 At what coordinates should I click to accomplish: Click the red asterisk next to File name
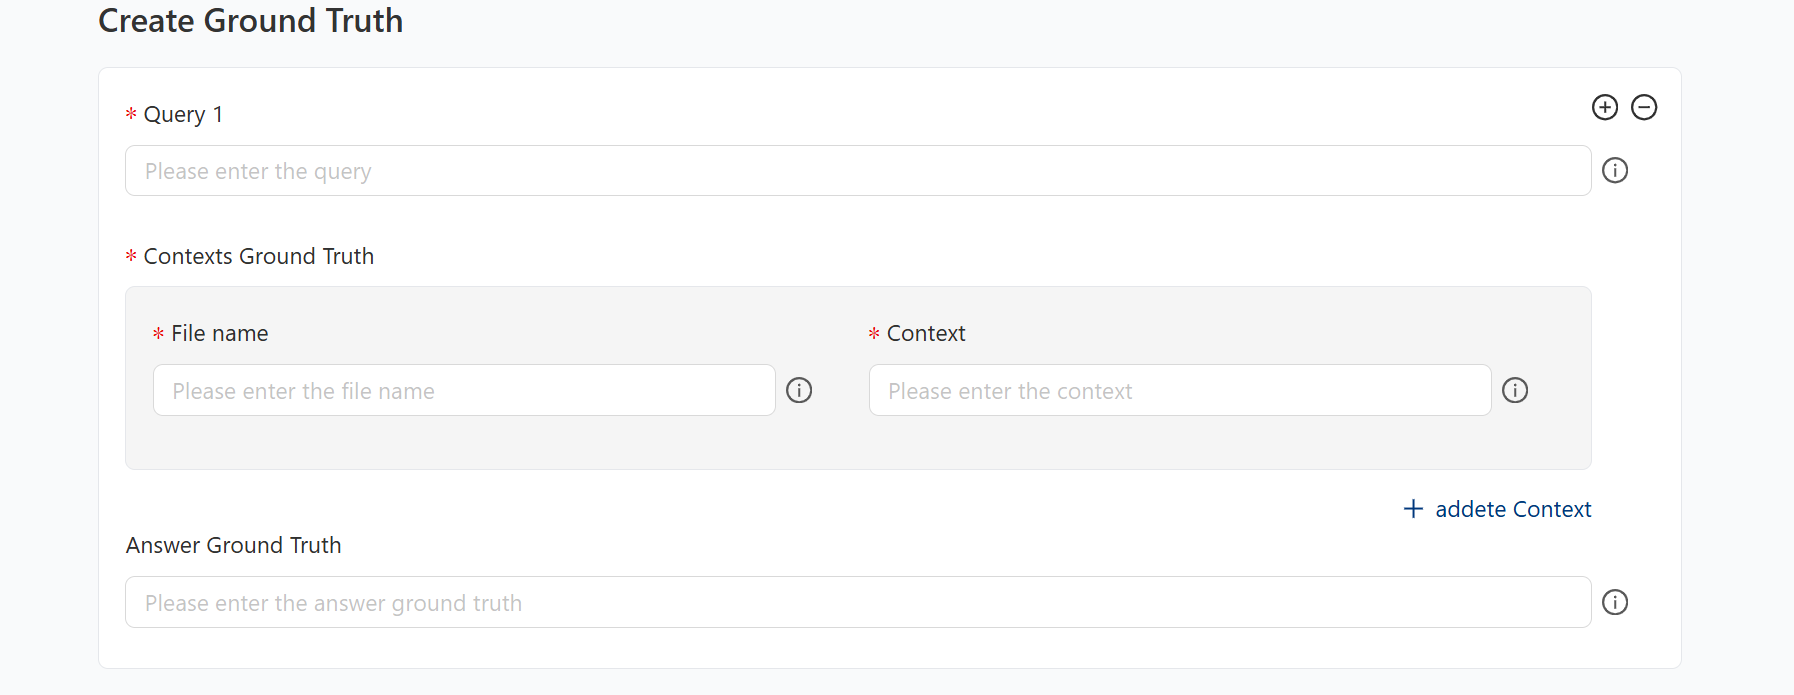[x=158, y=334]
